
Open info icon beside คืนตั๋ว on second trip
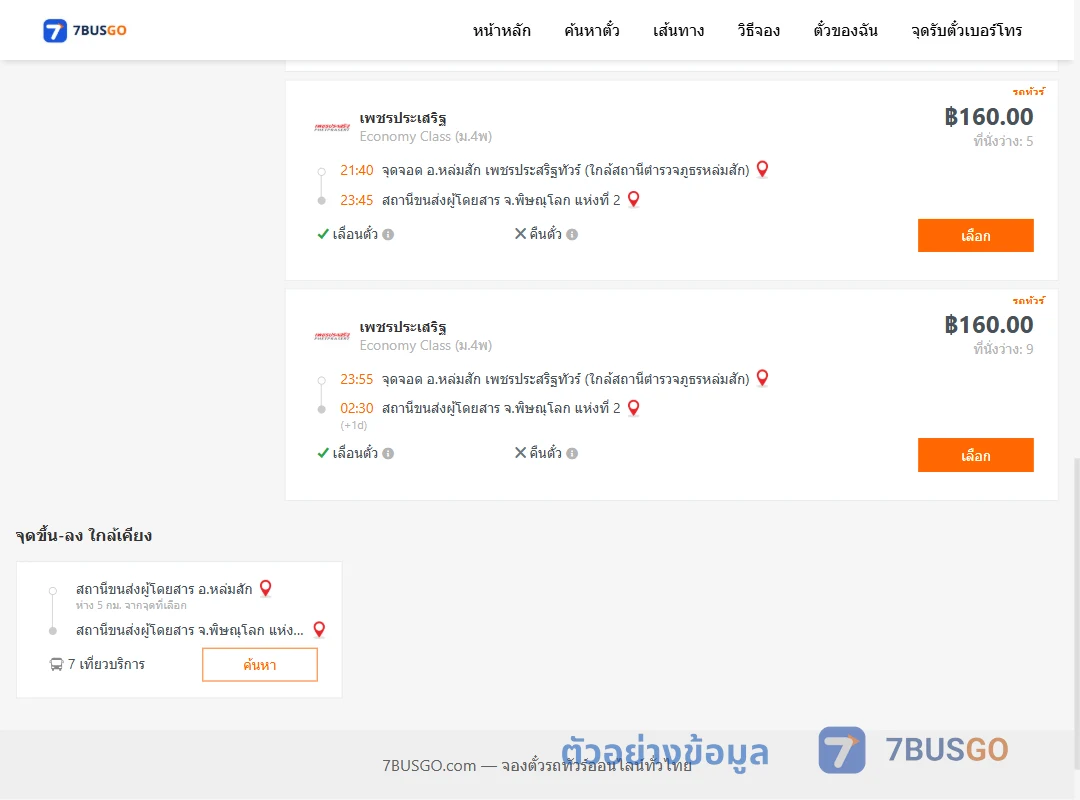click(x=572, y=453)
